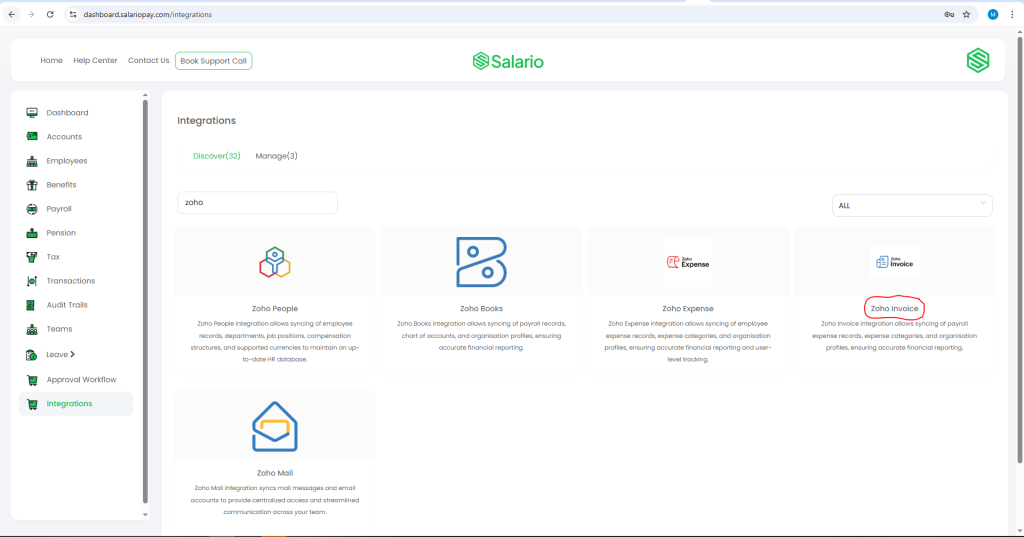
Task: Click the browser forward arrow
Action: (x=31, y=14)
